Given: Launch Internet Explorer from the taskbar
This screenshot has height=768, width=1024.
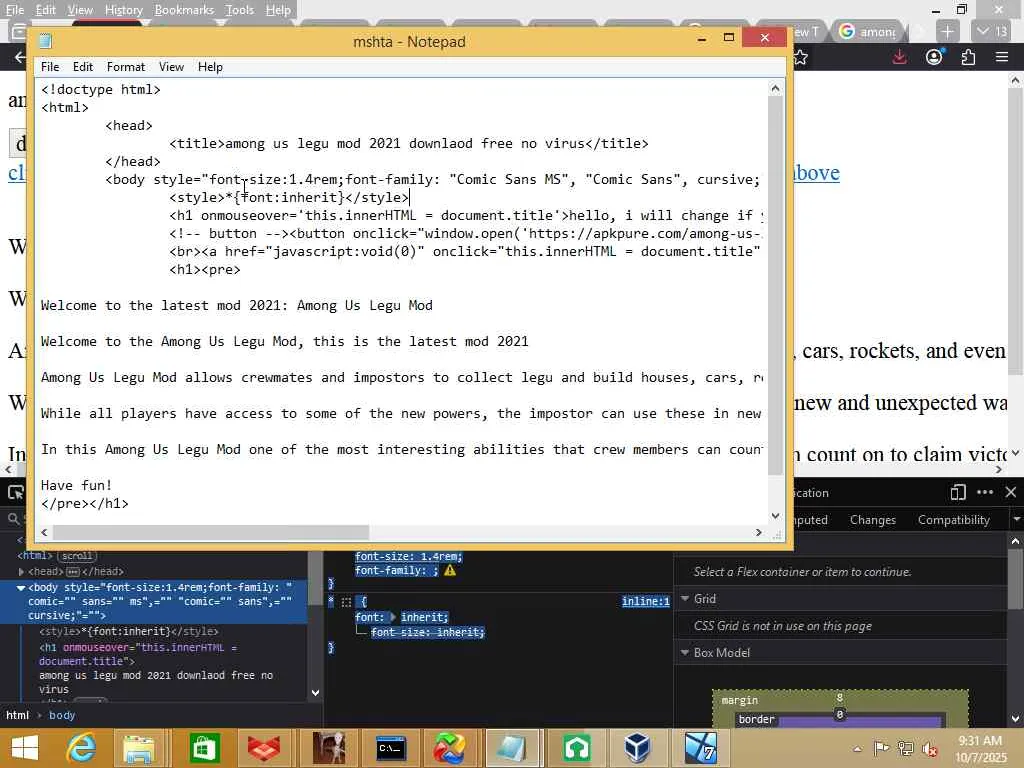Looking at the screenshot, I should pos(81,748).
